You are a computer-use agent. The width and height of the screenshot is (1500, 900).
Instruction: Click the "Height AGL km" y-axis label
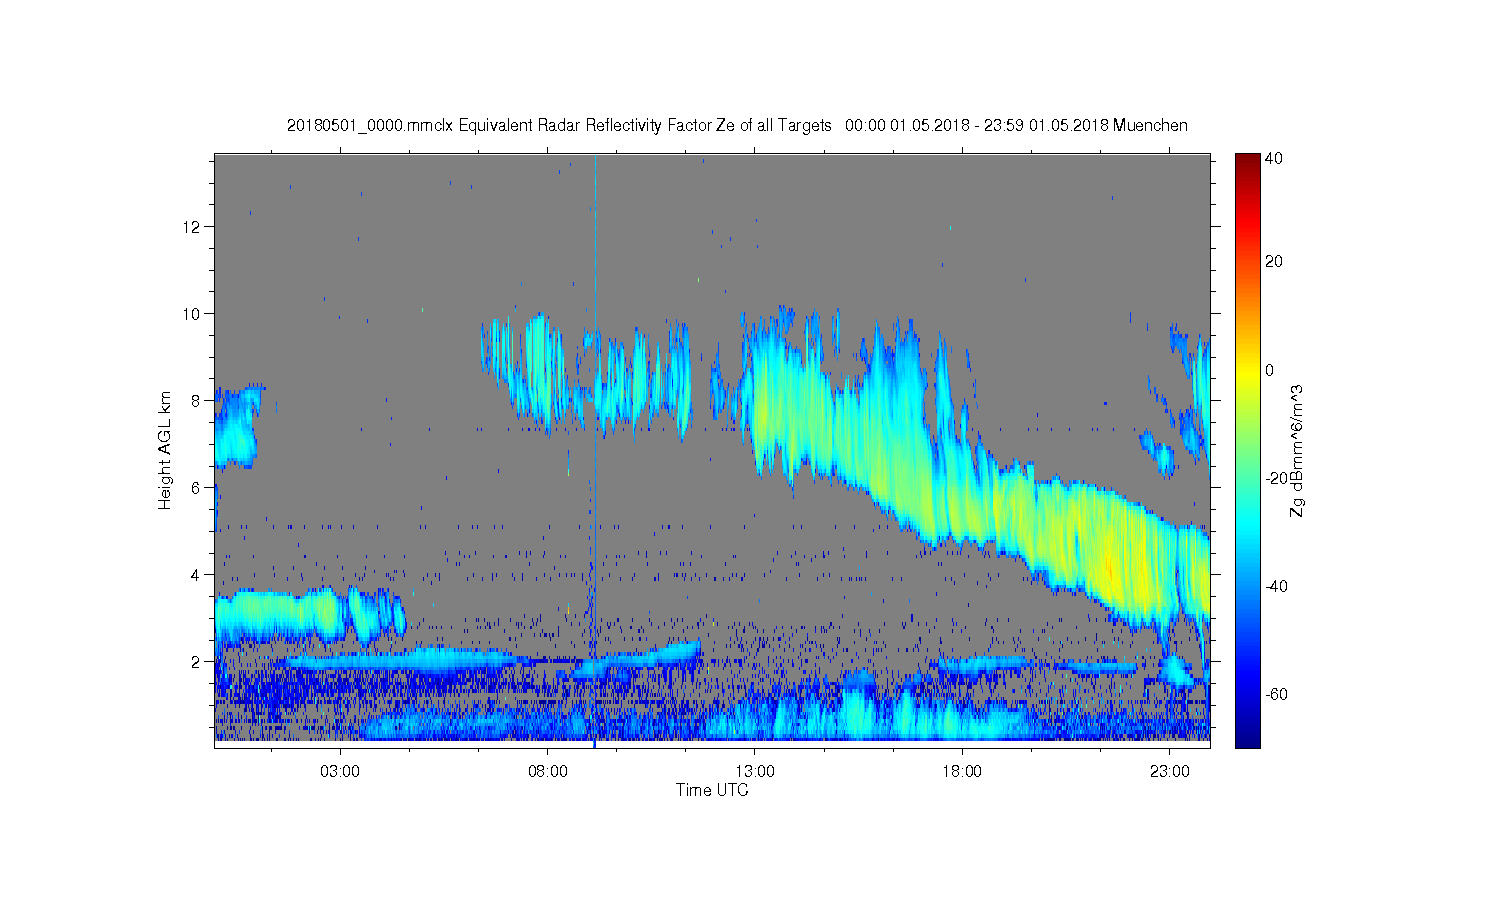click(x=165, y=450)
